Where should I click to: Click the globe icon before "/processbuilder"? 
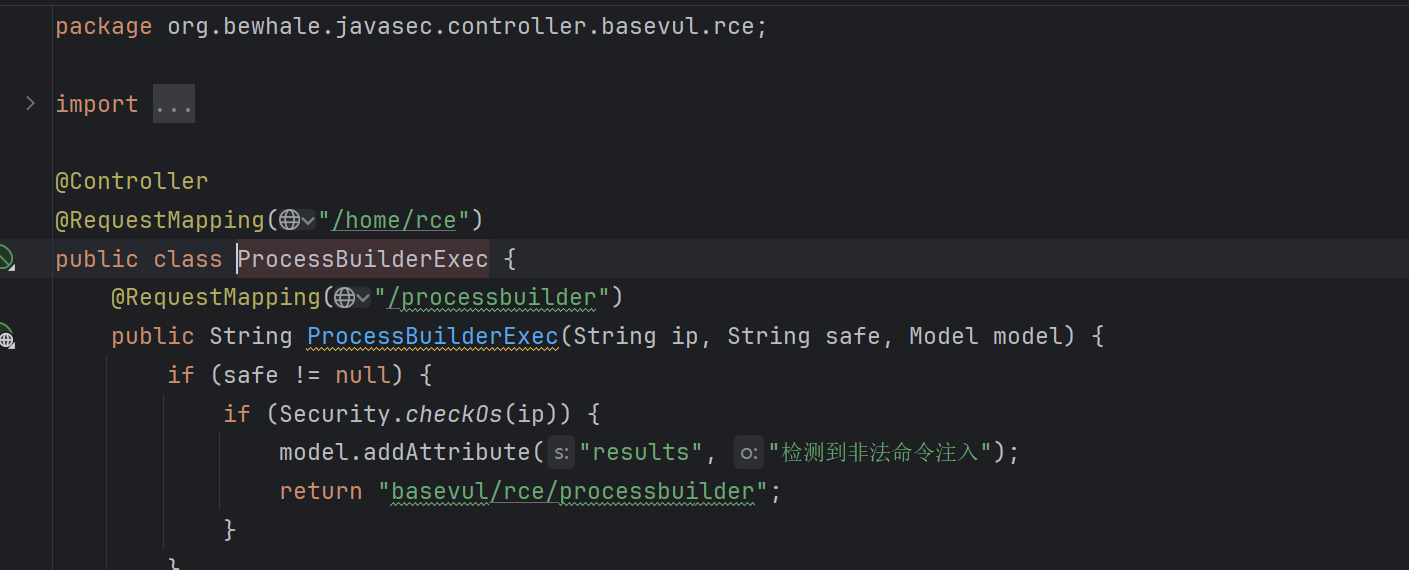click(x=345, y=298)
